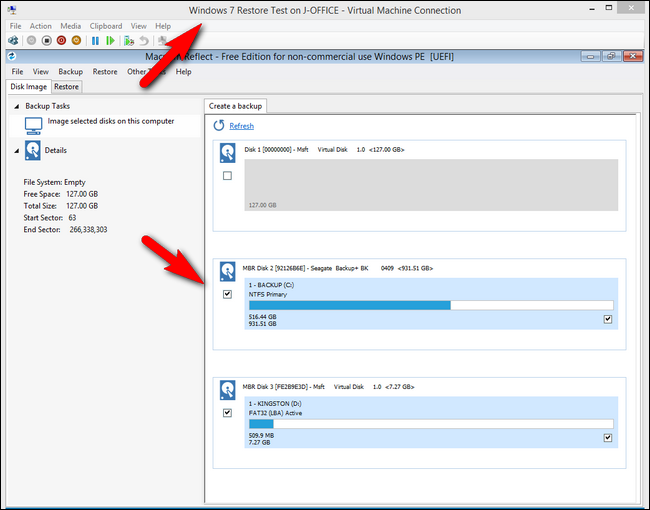The width and height of the screenshot is (650, 510).
Task: Click the Total Size 127.00 GB value
Action: click(82, 206)
